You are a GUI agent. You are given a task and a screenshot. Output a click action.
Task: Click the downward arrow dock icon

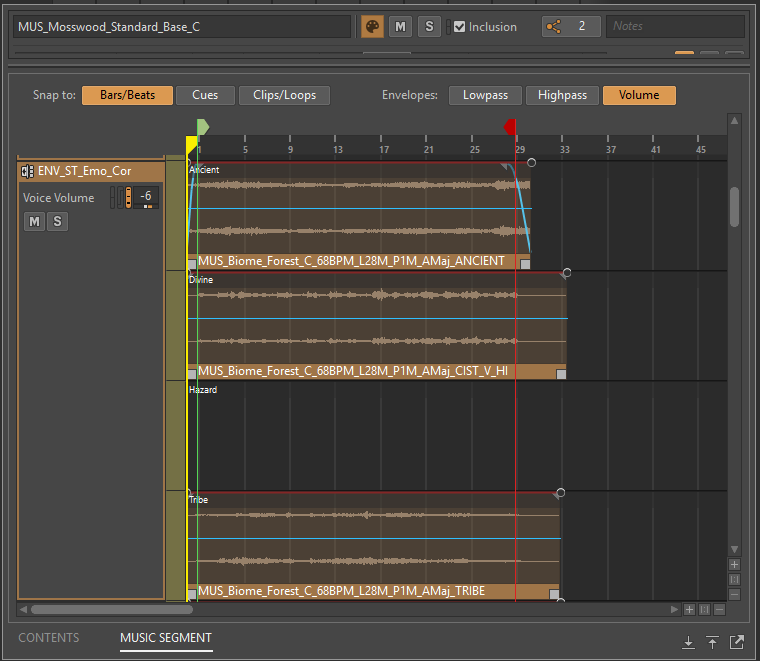point(688,643)
